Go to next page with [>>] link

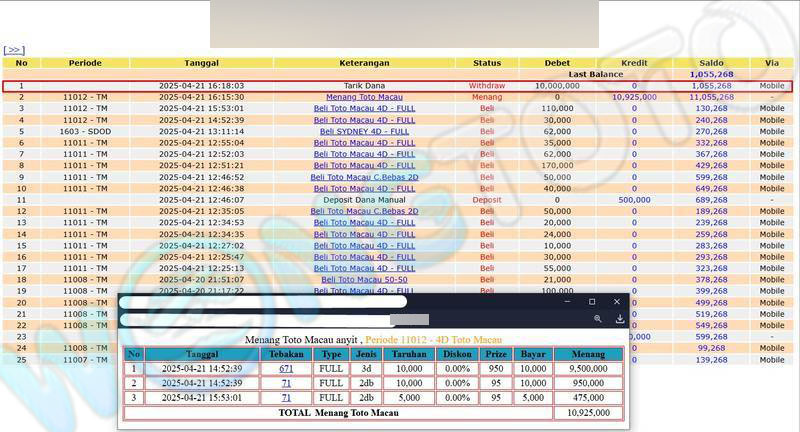14,49
